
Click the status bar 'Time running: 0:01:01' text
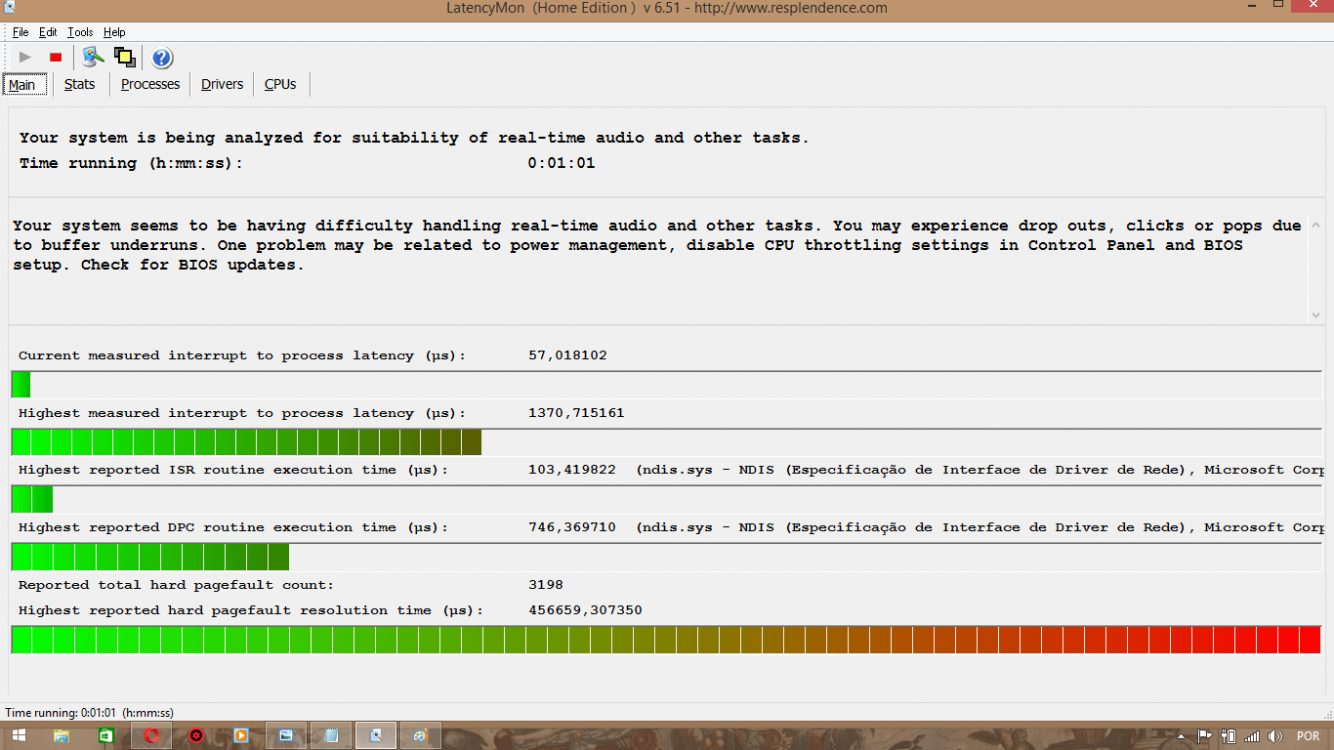(x=89, y=713)
